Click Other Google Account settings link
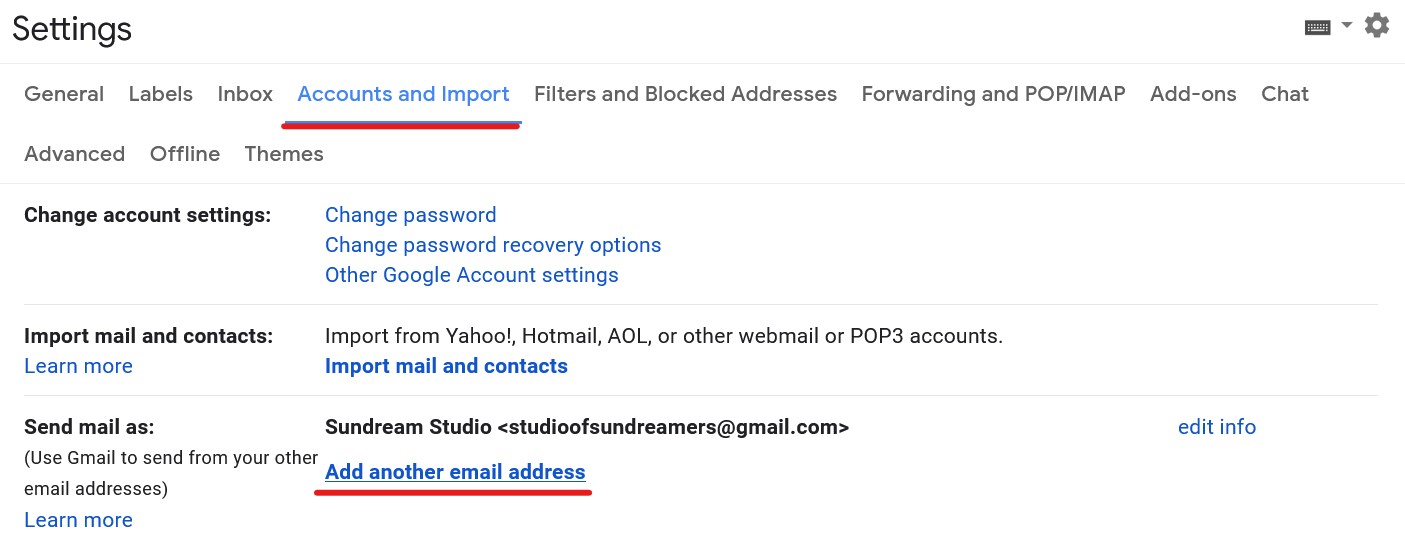Viewport: 1405px width, 544px height. click(471, 275)
